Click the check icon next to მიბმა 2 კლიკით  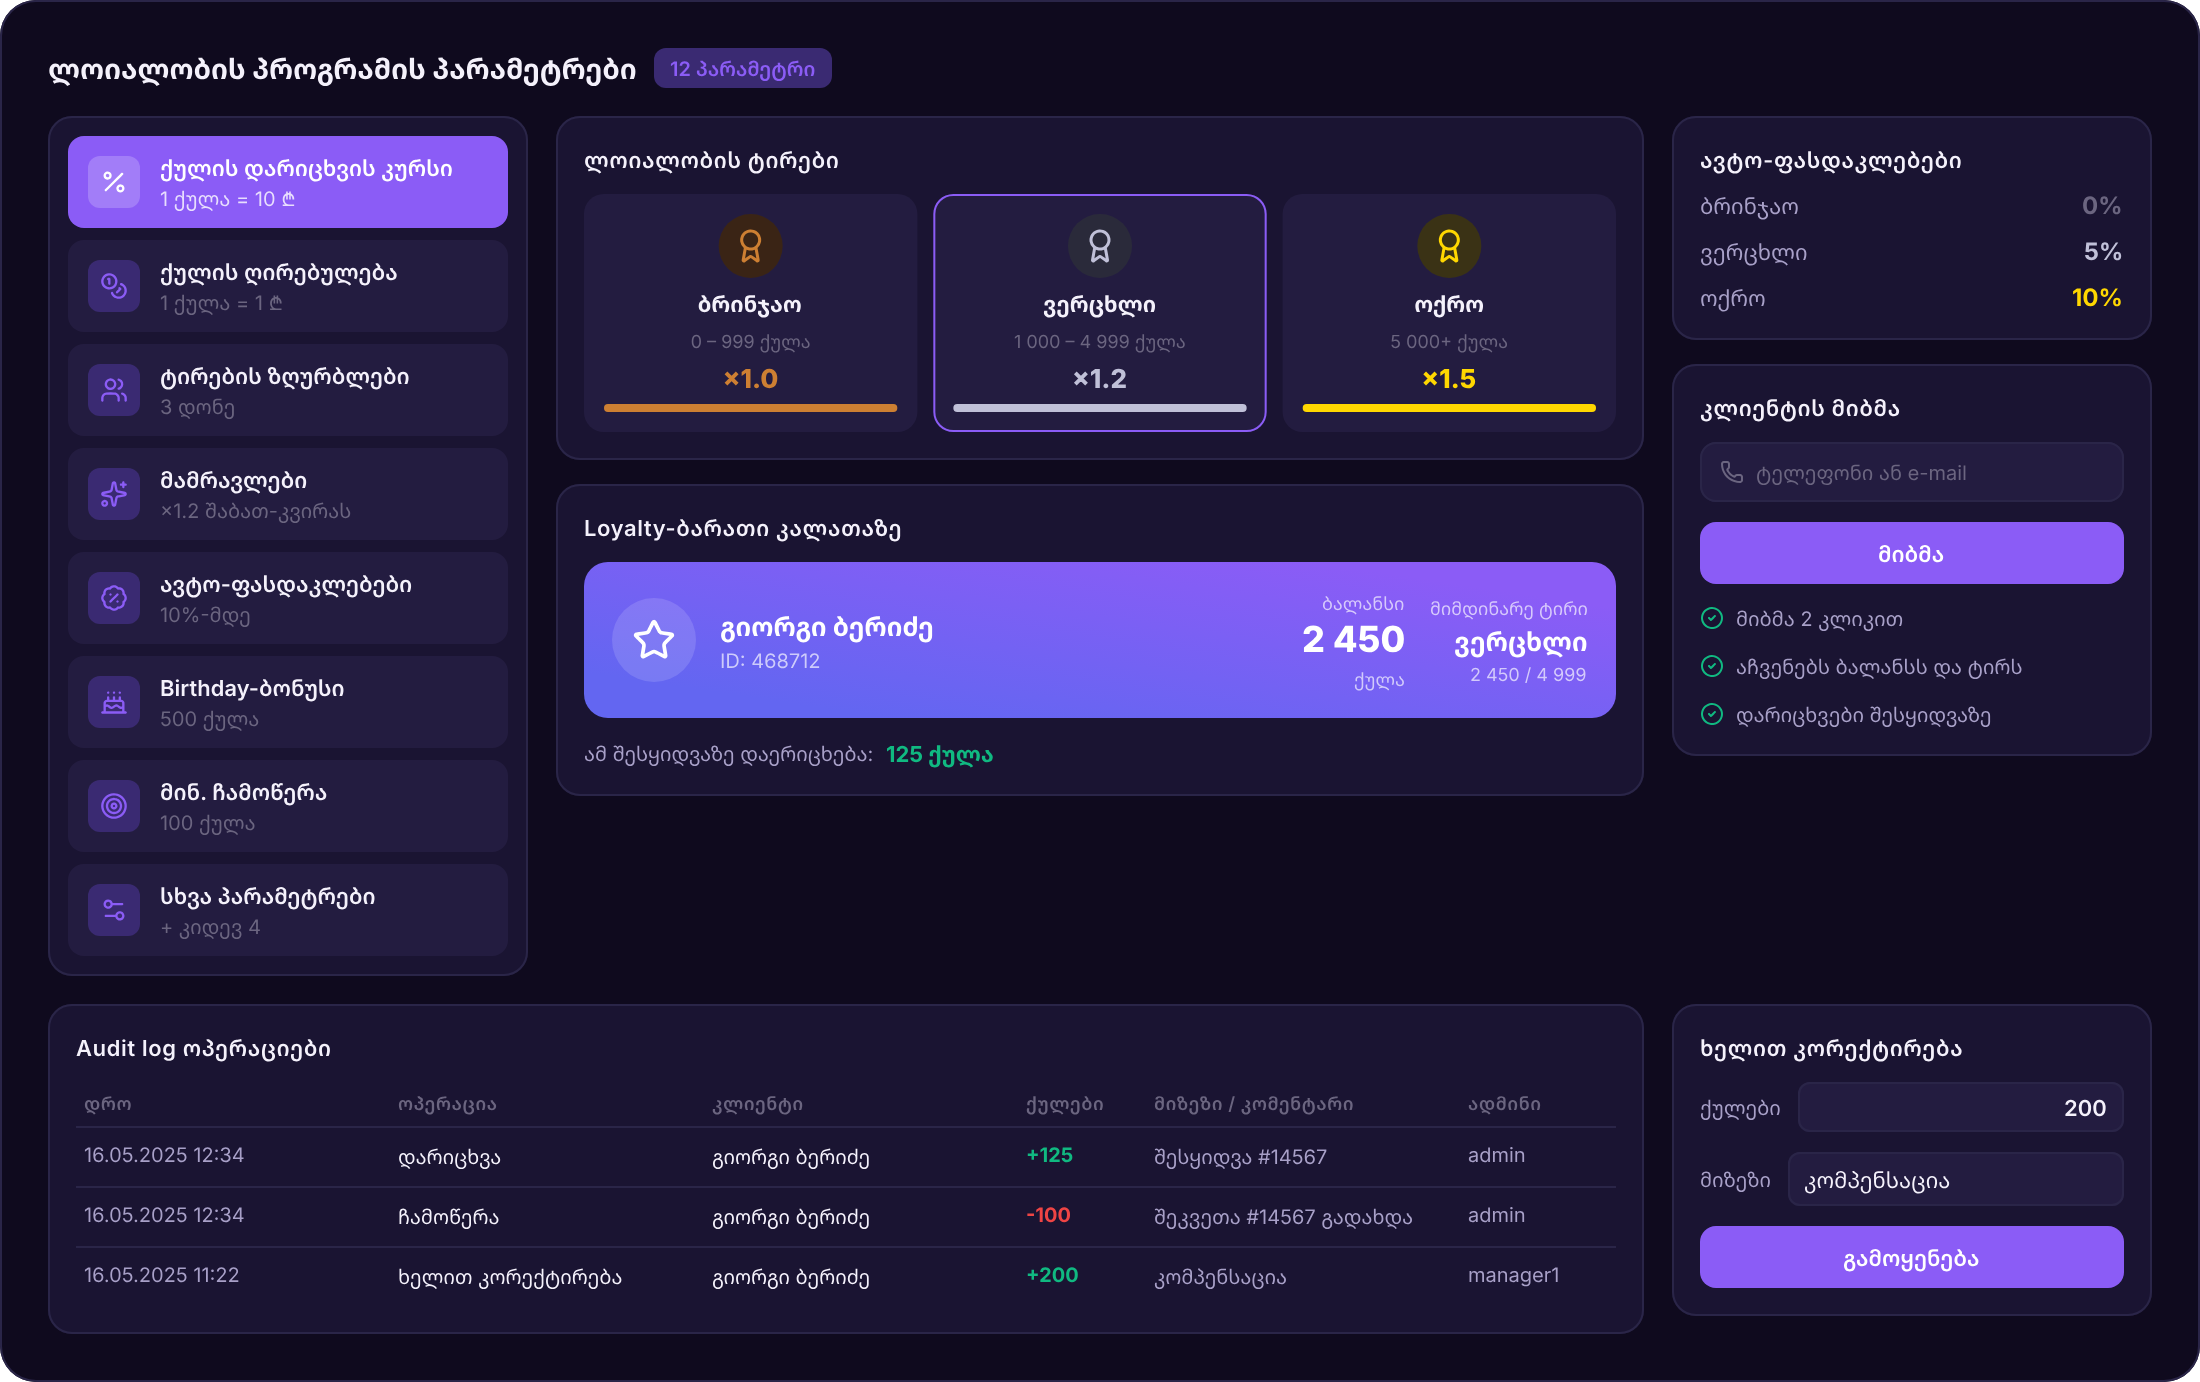[x=1712, y=618]
